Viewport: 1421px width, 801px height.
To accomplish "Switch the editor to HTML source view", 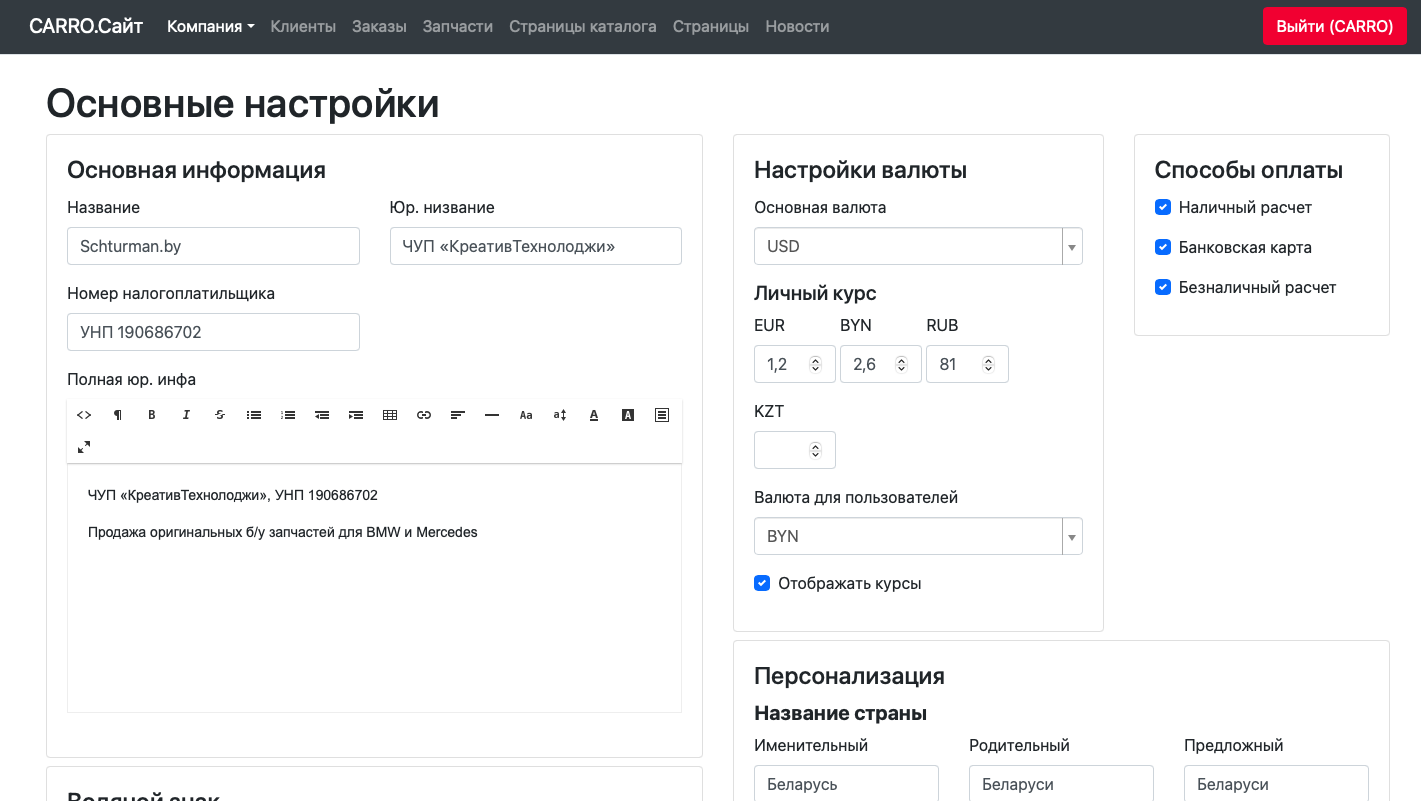I will pos(84,415).
